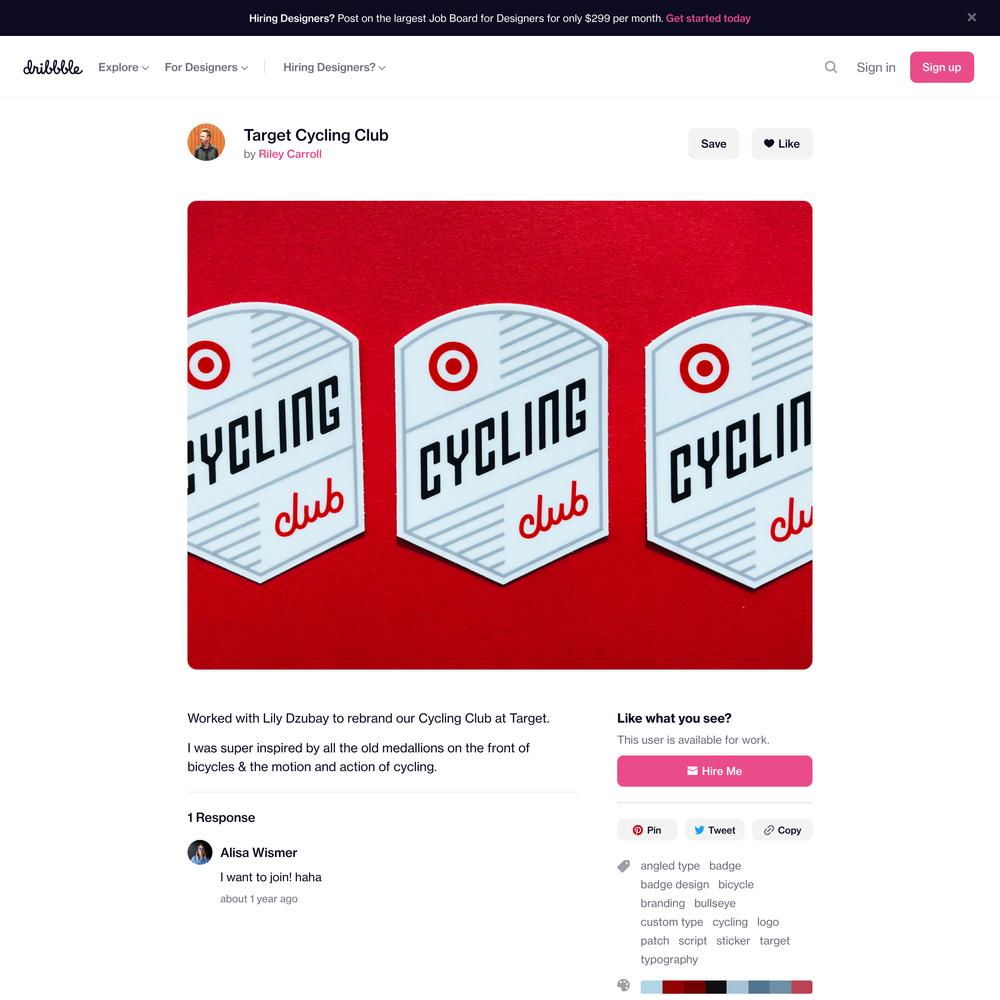
Task: Click the Sign up button
Action: click(941, 67)
